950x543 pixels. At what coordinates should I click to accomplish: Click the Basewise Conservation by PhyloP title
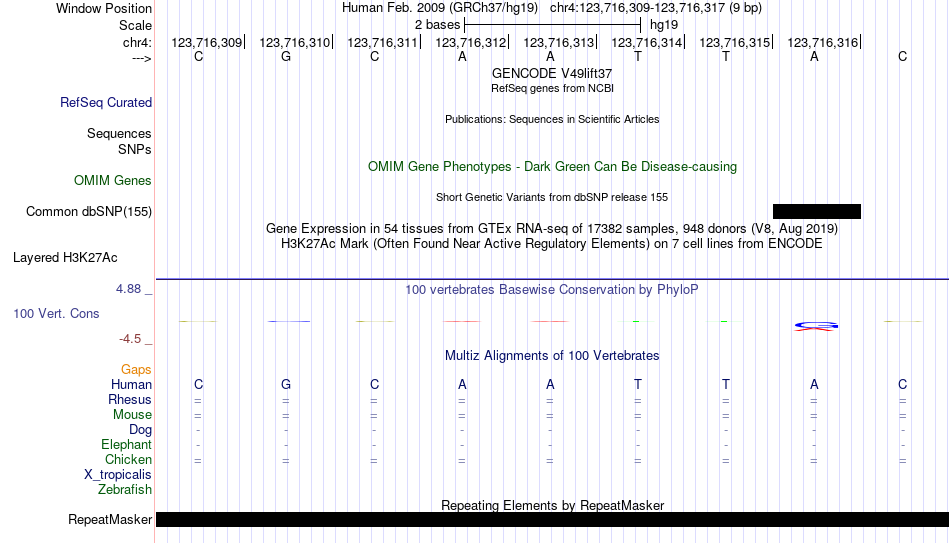551,290
